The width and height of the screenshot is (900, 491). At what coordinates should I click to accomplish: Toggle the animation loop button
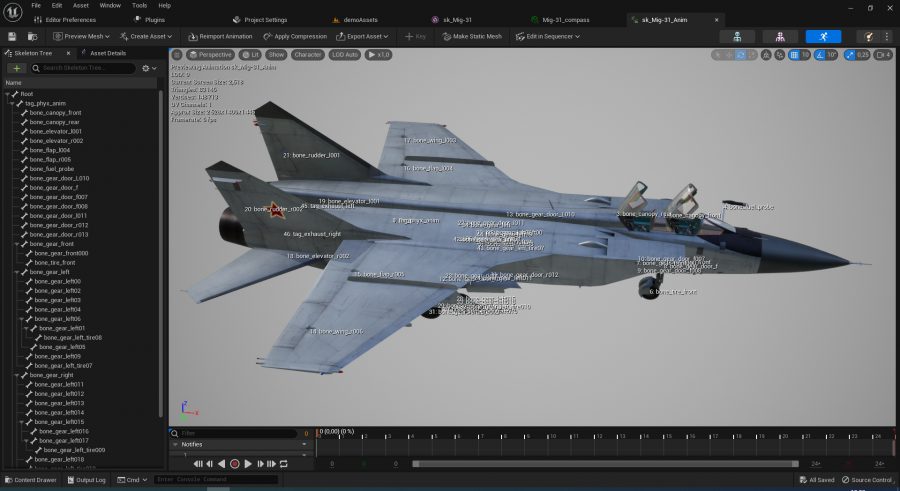284,464
